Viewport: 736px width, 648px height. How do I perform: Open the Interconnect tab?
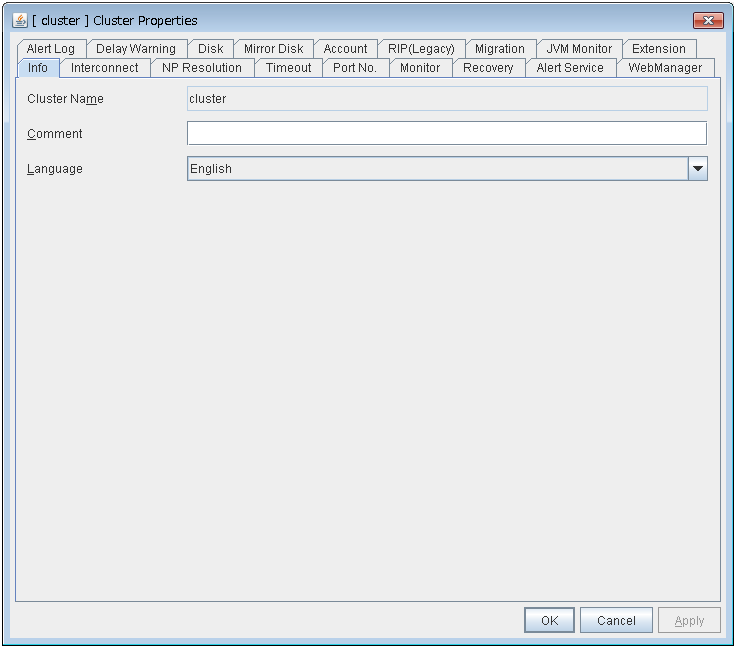105,68
